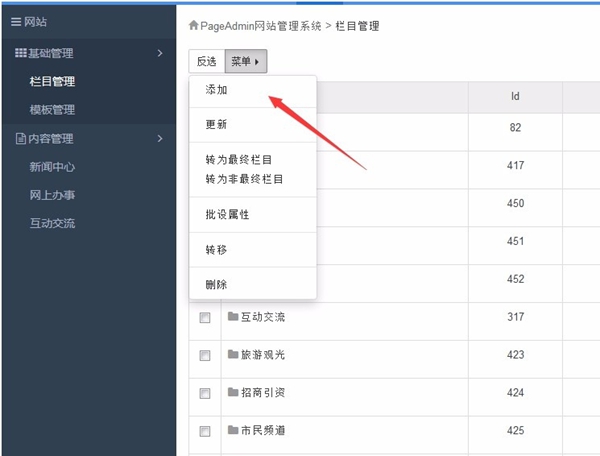The image size is (600, 456).
Task: Open the 菜单 dropdown button
Action: tap(246, 61)
